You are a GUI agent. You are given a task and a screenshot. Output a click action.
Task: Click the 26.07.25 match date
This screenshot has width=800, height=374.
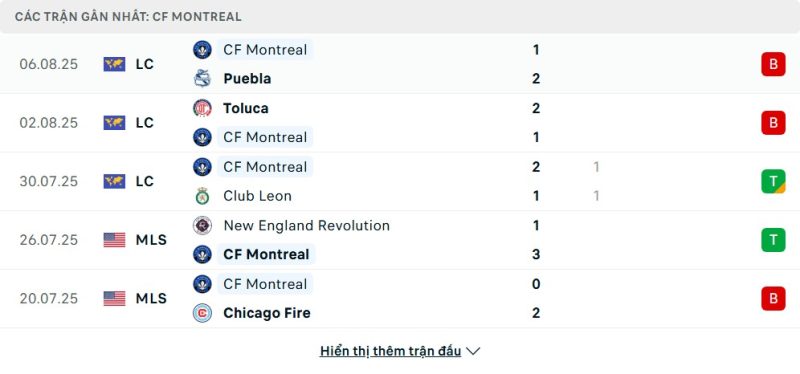[x=49, y=240]
